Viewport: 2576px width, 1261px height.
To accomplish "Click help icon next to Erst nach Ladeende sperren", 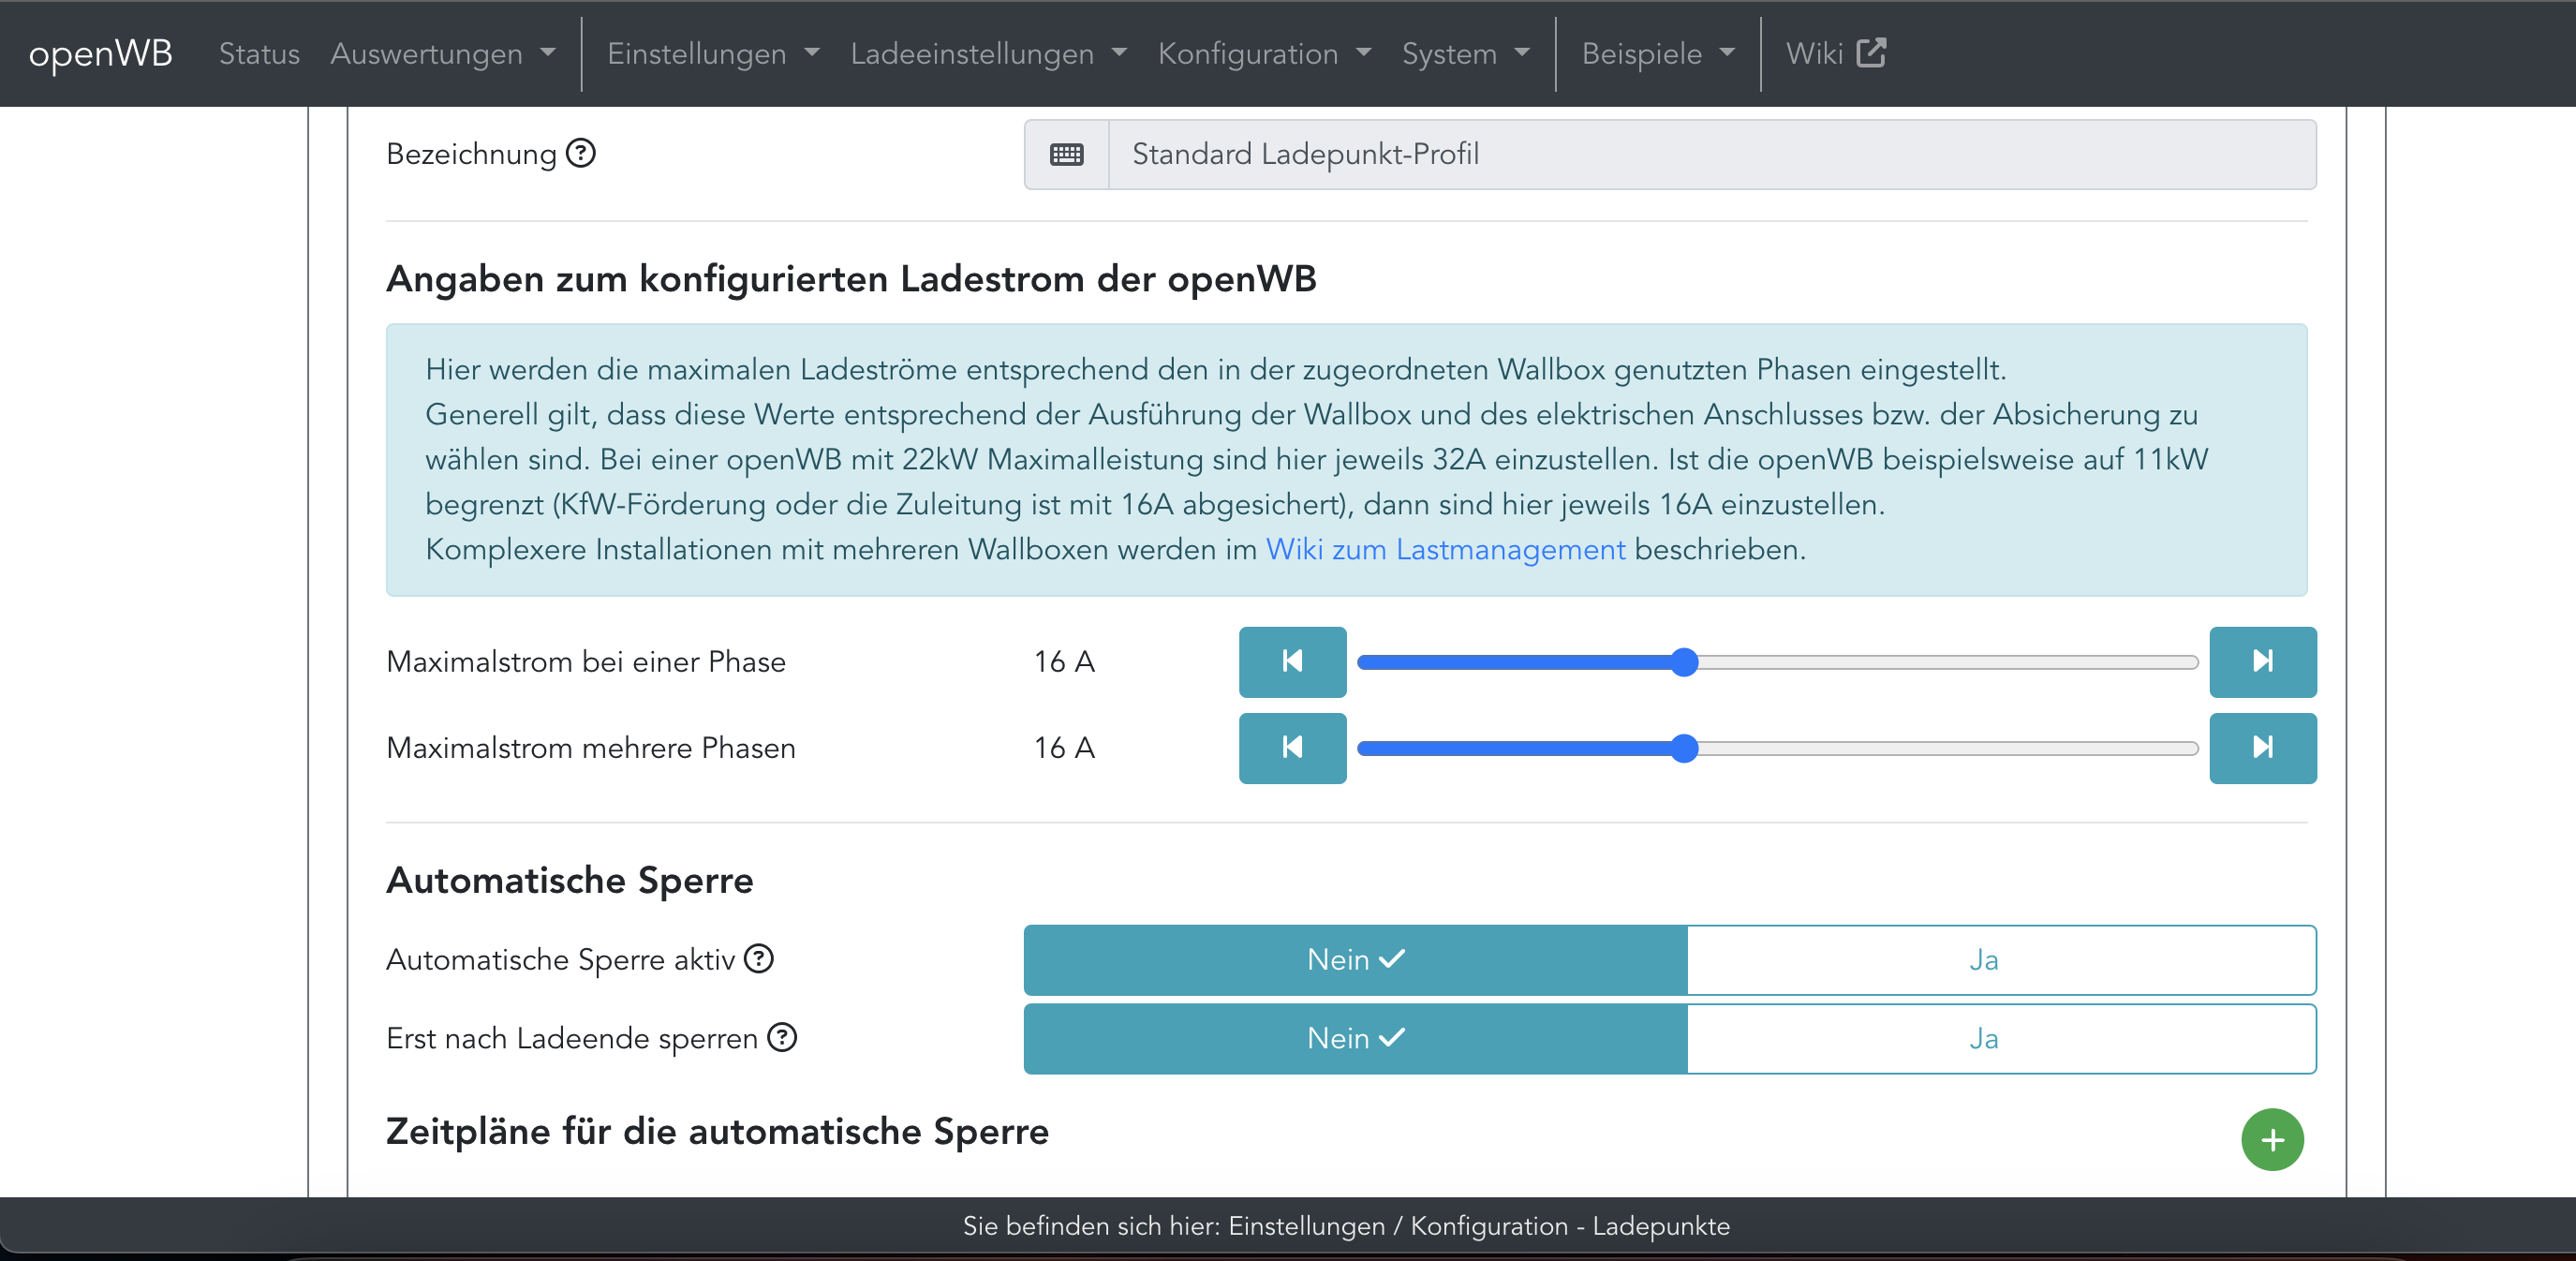I will point(782,1038).
